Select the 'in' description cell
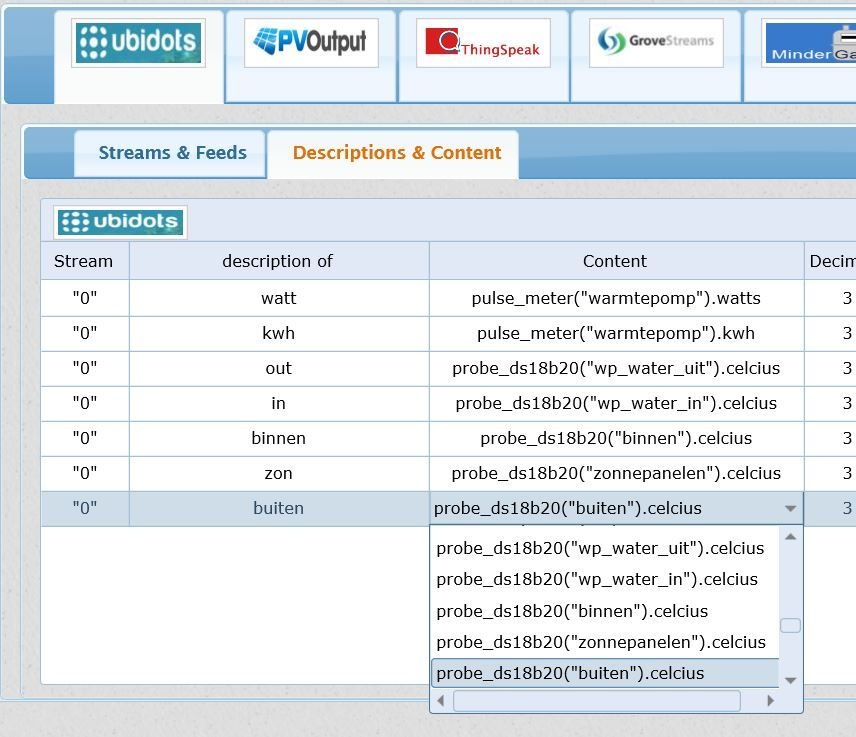 pos(279,403)
